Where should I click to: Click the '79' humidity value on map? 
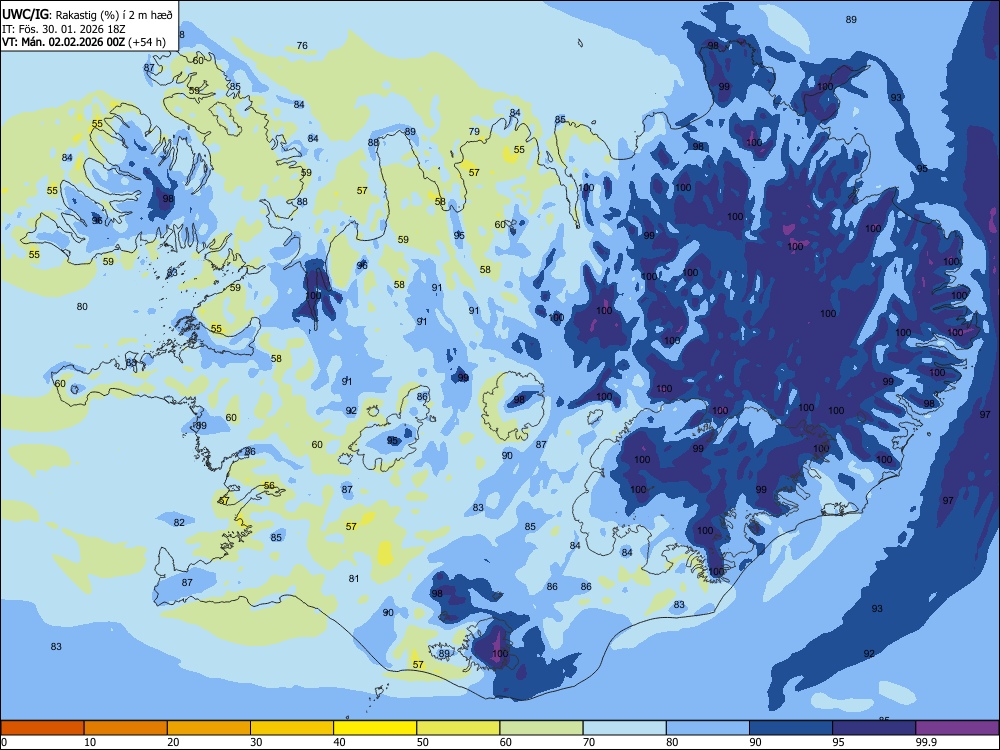(474, 131)
